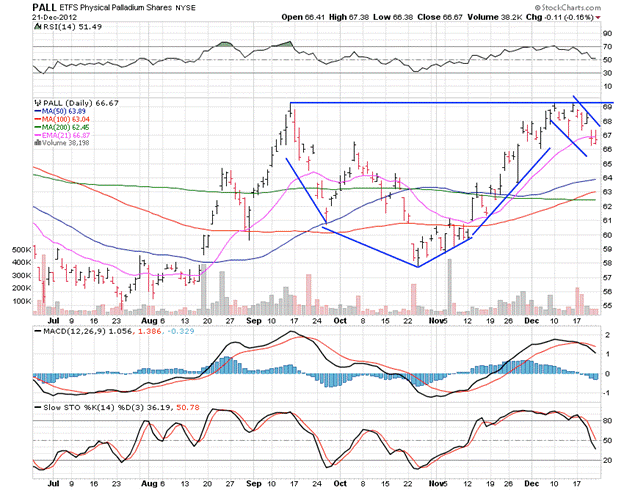Select the MA(200) green legend entry
Image resolution: width=624 pixels, height=490 pixels.
pos(61,128)
